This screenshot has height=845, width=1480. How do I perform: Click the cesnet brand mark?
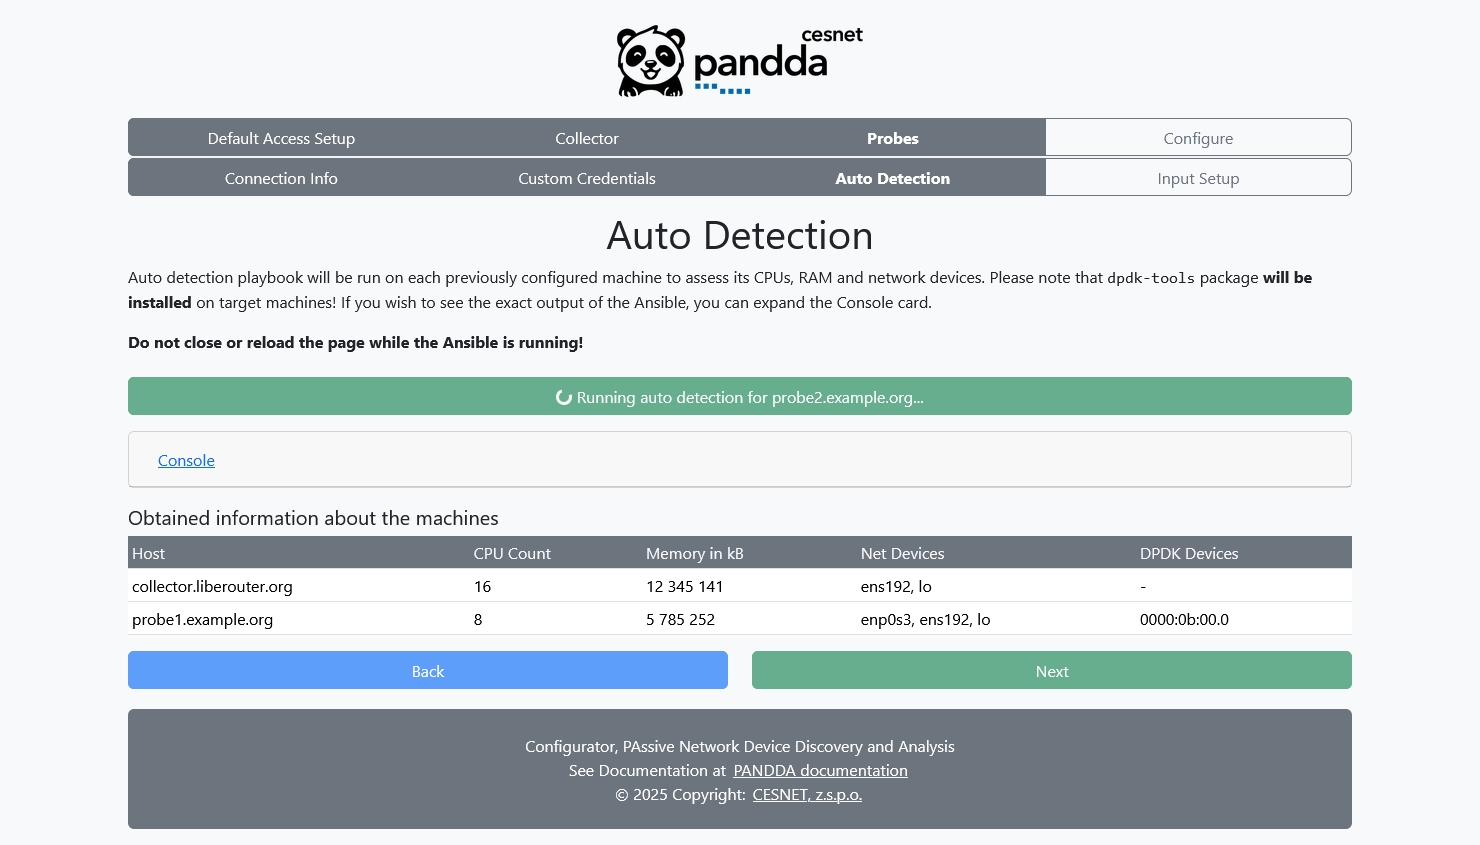(832, 34)
